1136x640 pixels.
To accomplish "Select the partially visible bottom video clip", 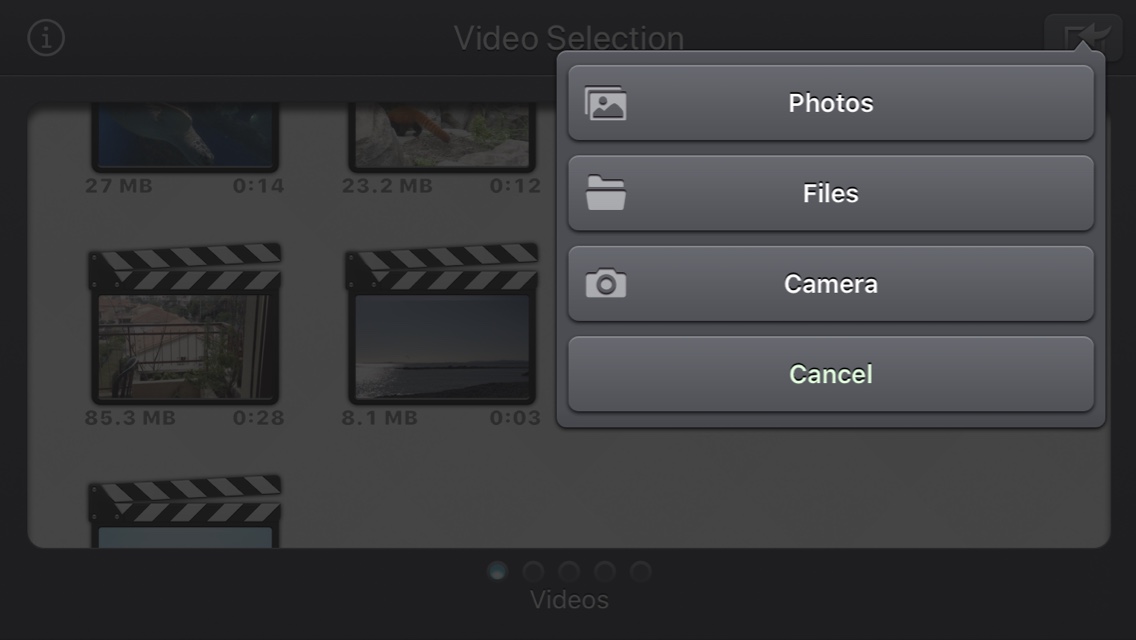I will 185,511.
